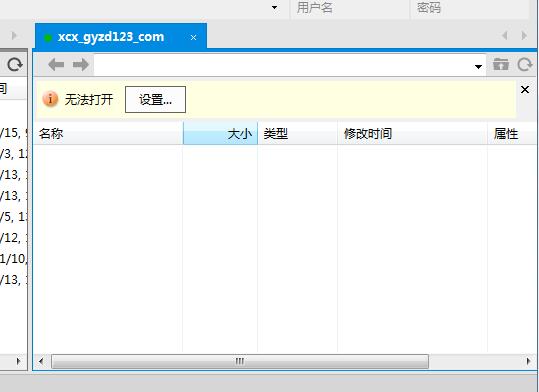Sort by the 属性 column header
Image resolution: width=539 pixels, height=392 pixels.
tap(512, 133)
